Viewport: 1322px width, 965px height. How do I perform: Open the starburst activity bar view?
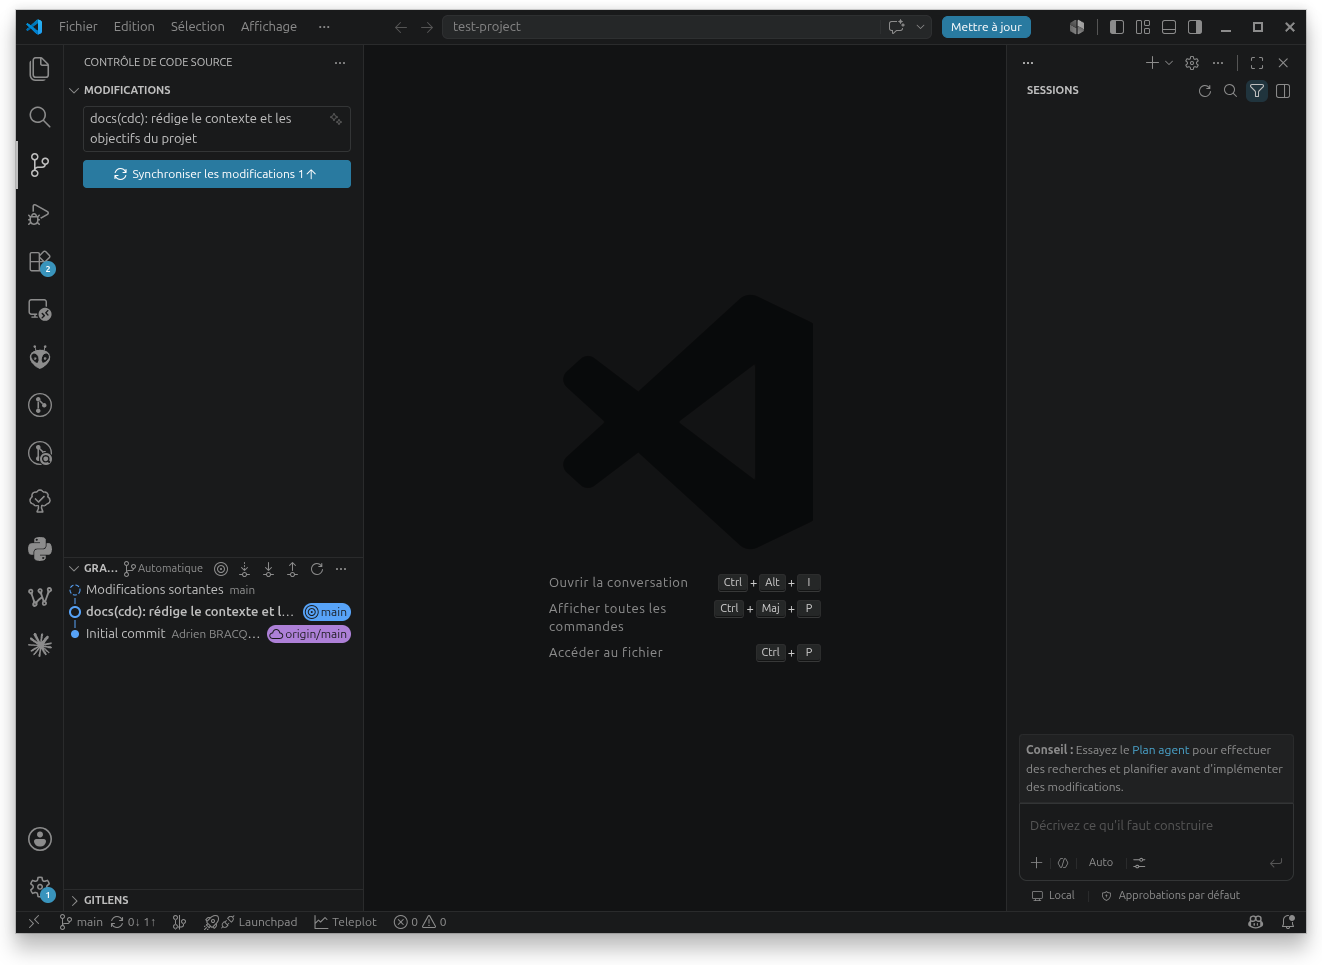point(40,645)
